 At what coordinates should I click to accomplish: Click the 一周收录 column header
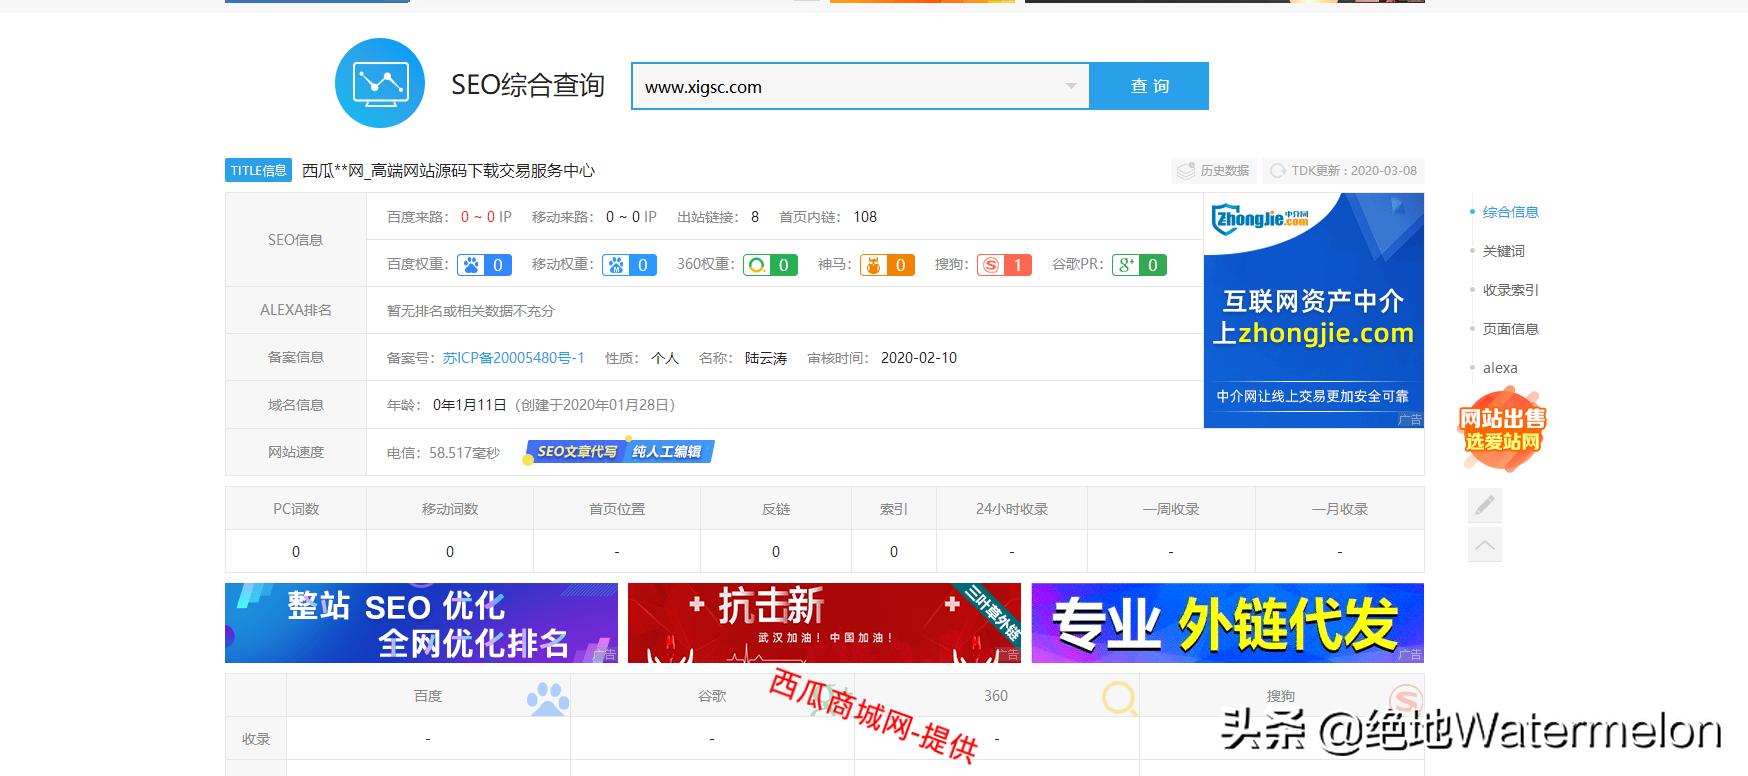[x=1171, y=509]
